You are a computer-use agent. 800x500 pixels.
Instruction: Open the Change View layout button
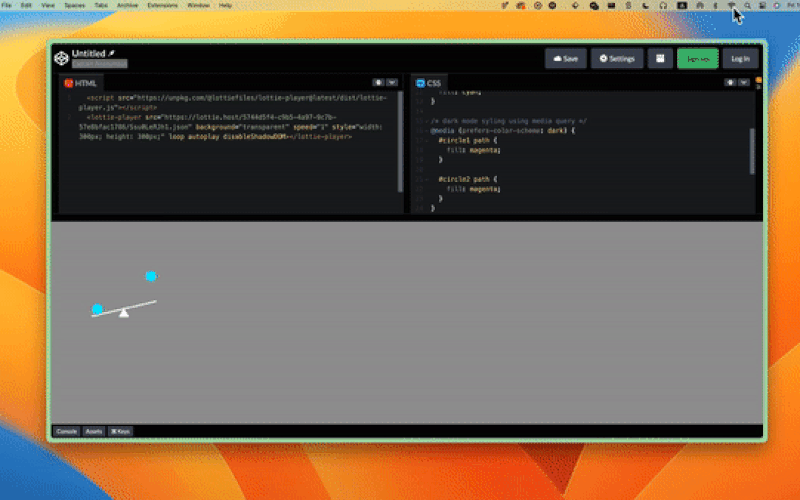[x=660, y=59]
